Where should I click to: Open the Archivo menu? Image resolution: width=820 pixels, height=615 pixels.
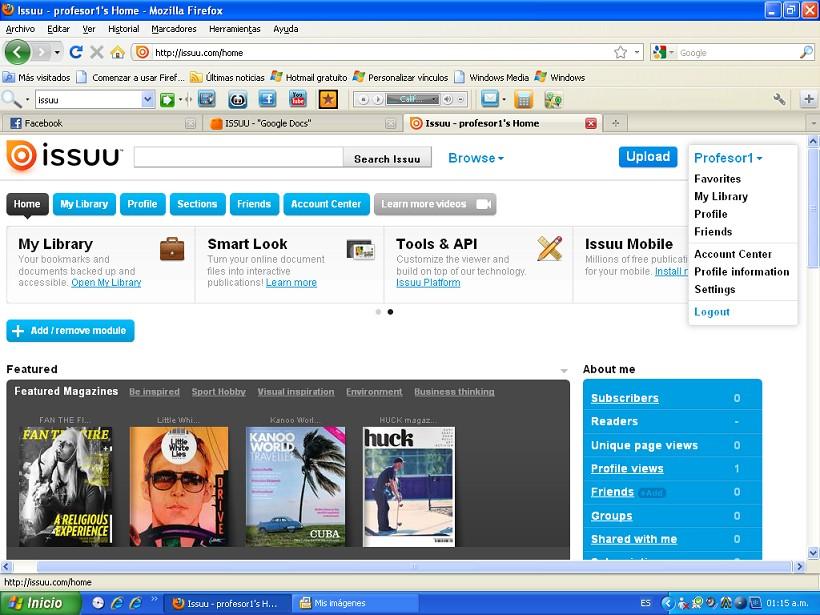(x=20, y=29)
